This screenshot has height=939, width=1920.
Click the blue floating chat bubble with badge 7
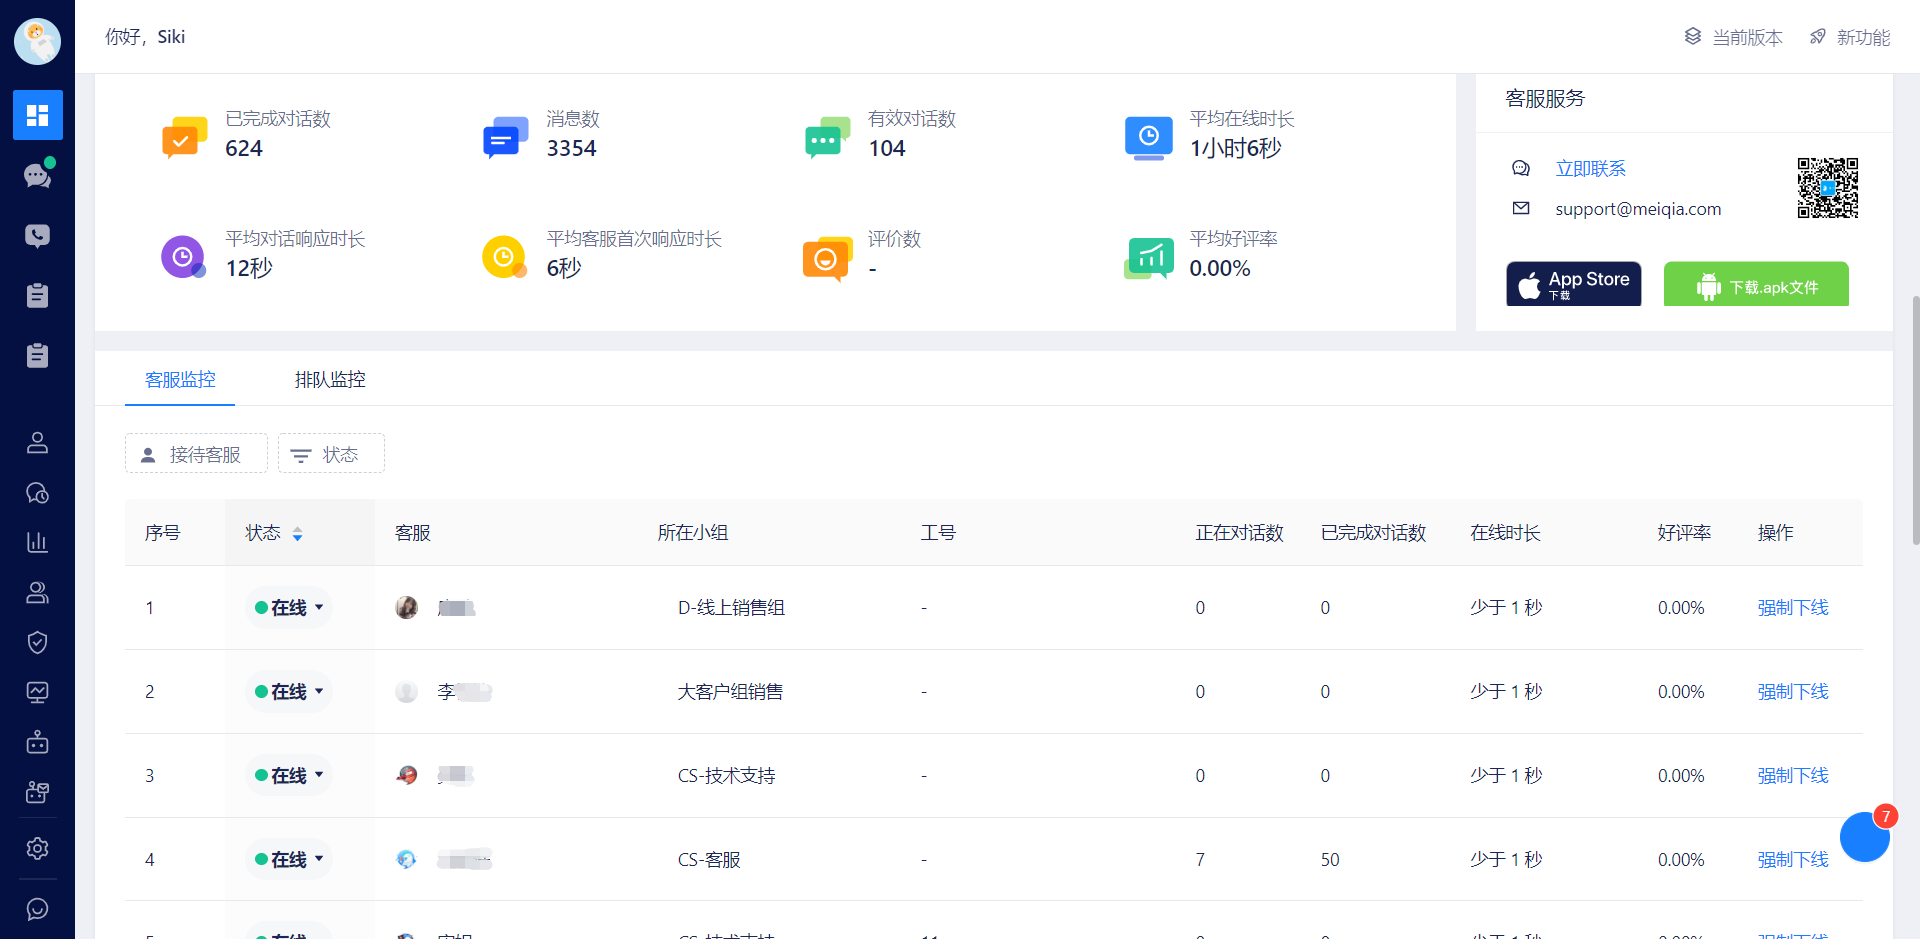(1864, 837)
